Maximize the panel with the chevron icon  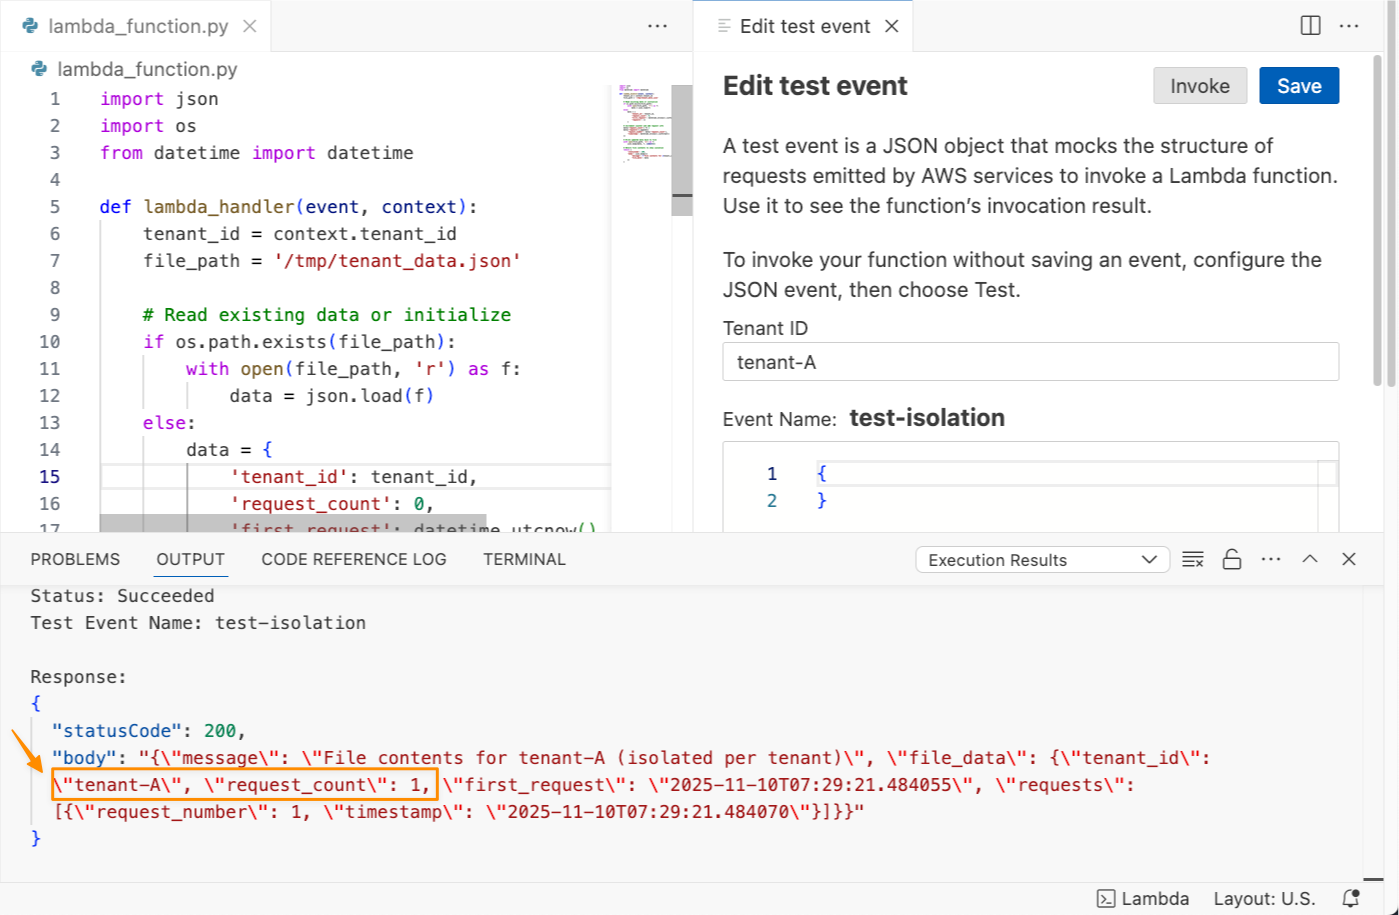coord(1310,559)
